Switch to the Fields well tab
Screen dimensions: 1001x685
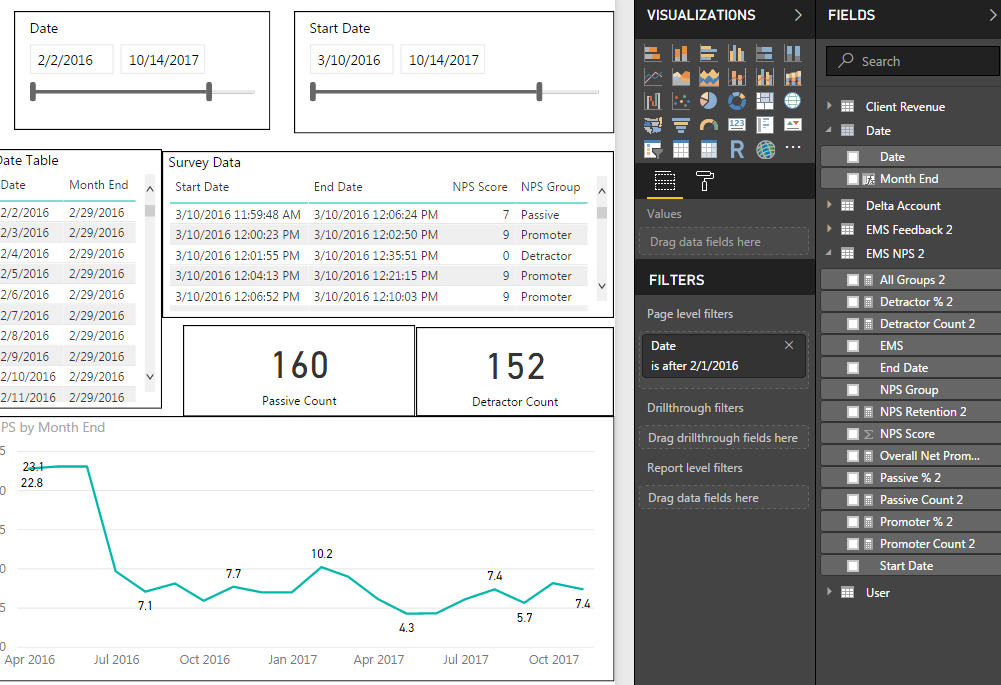point(665,181)
